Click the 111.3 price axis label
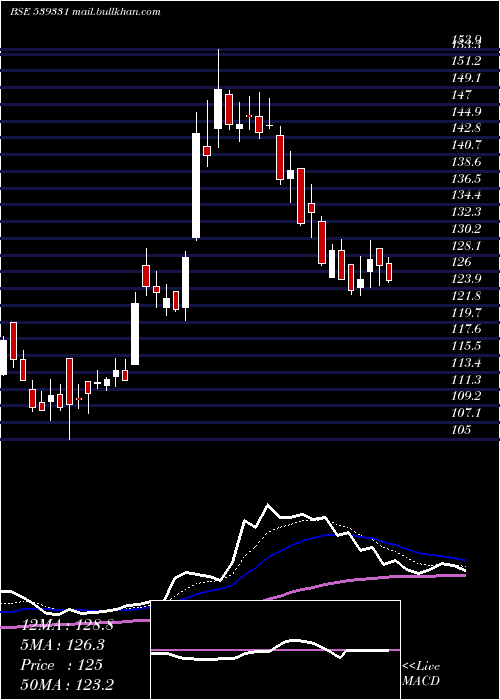Image resolution: width=500 pixels, height=700 pixels. pos(467,379)
